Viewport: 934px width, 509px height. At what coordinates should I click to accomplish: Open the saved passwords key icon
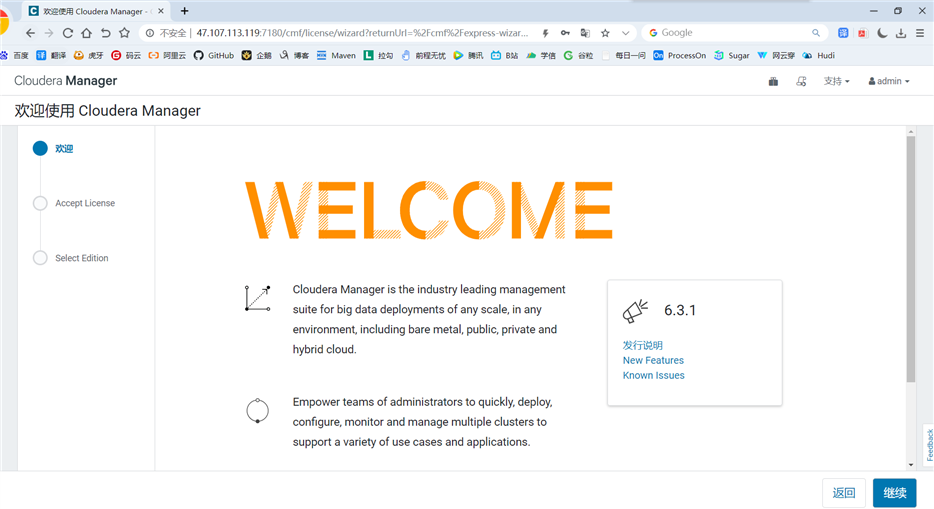click(x=565, y=33)
